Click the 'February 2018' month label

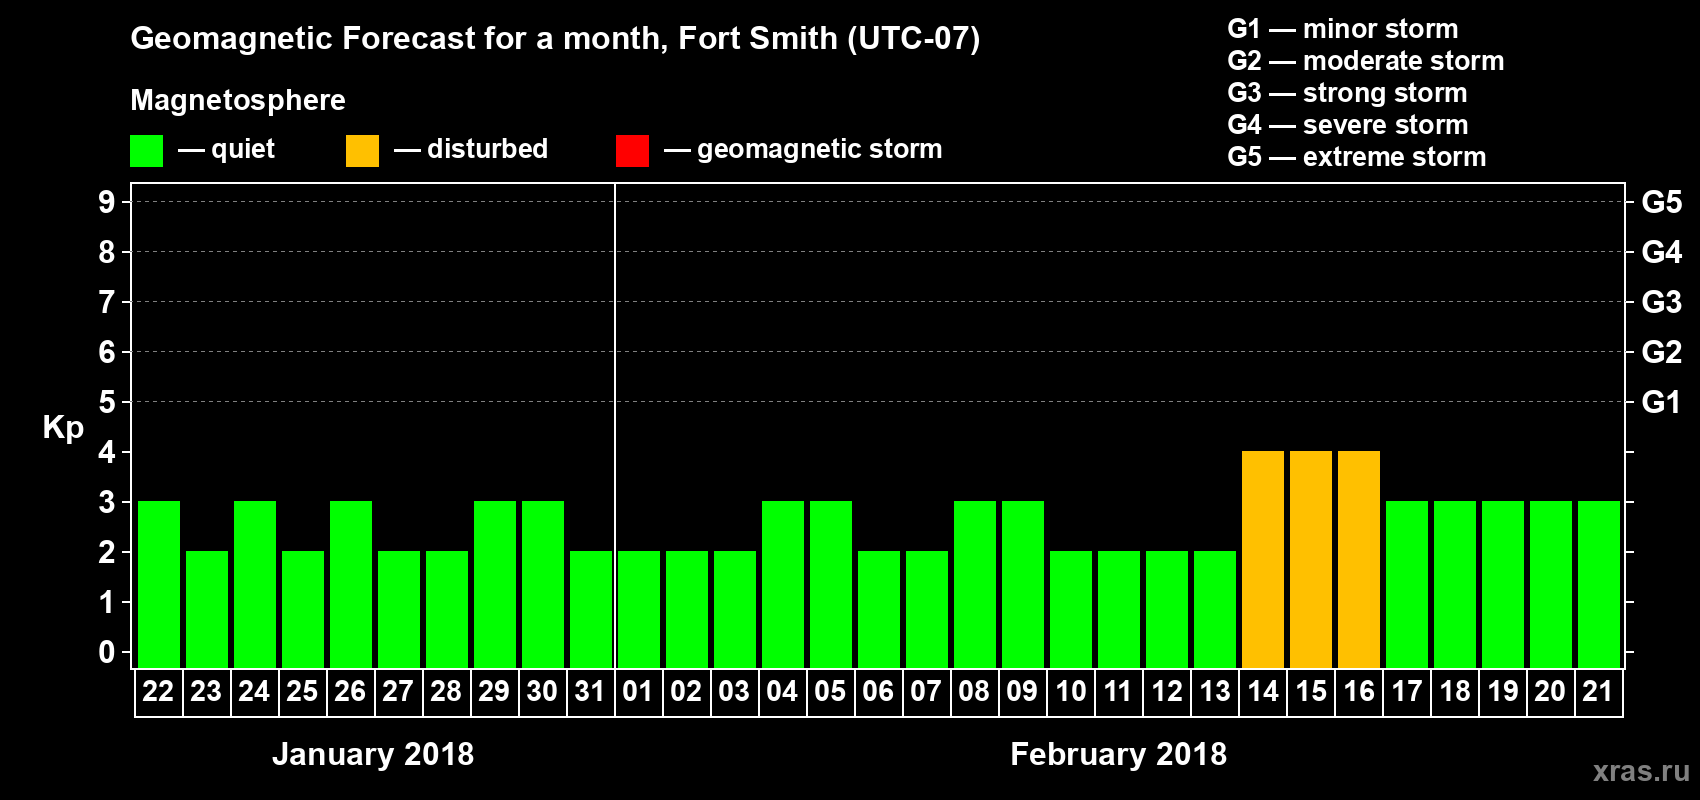(x=1118, y=754)
